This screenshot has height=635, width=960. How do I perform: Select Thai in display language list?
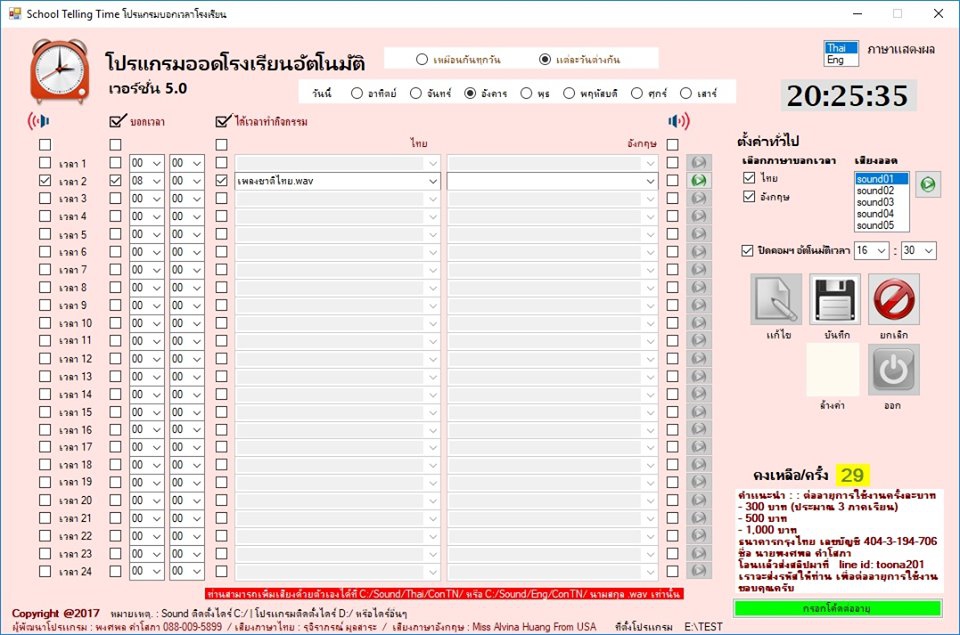pos(841,48)
